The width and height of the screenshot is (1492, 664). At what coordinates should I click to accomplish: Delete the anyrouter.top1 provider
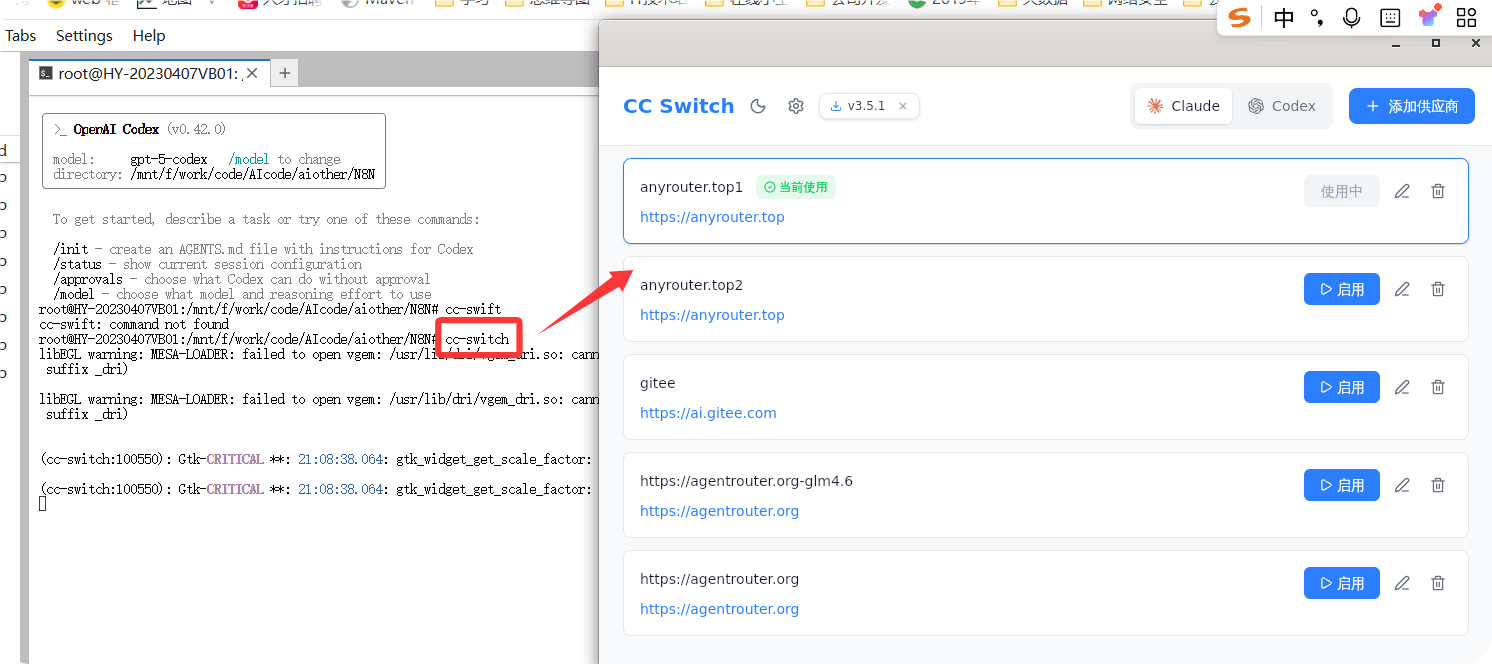tap(1438, 191)
